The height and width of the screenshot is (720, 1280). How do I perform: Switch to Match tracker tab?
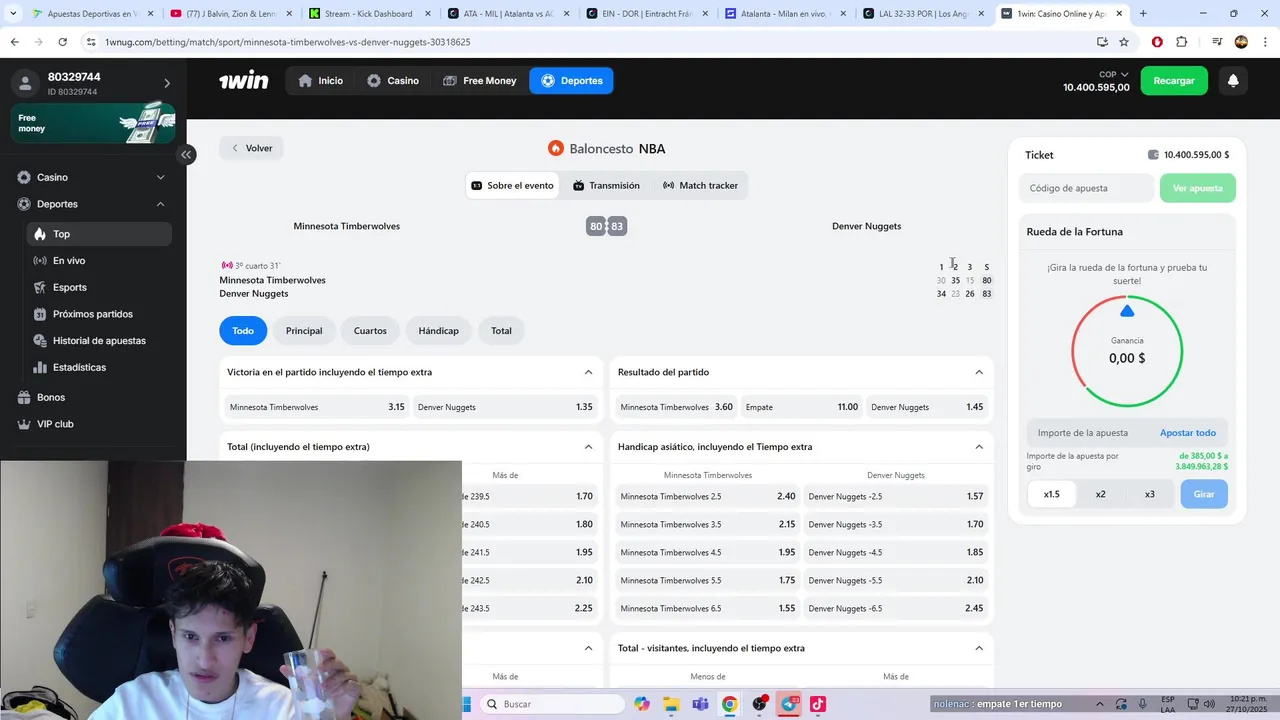700,186
